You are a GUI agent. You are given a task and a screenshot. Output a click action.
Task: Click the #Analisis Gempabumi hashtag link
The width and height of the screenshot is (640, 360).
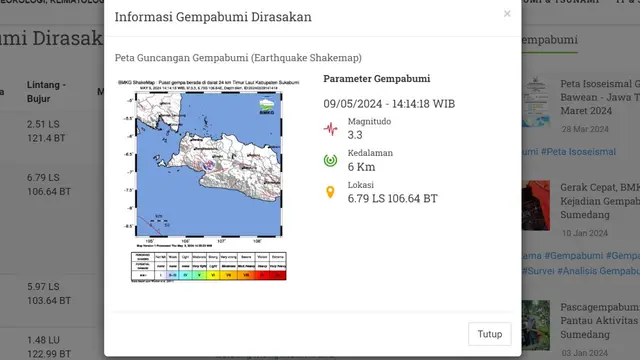click(x=598, y=271)
